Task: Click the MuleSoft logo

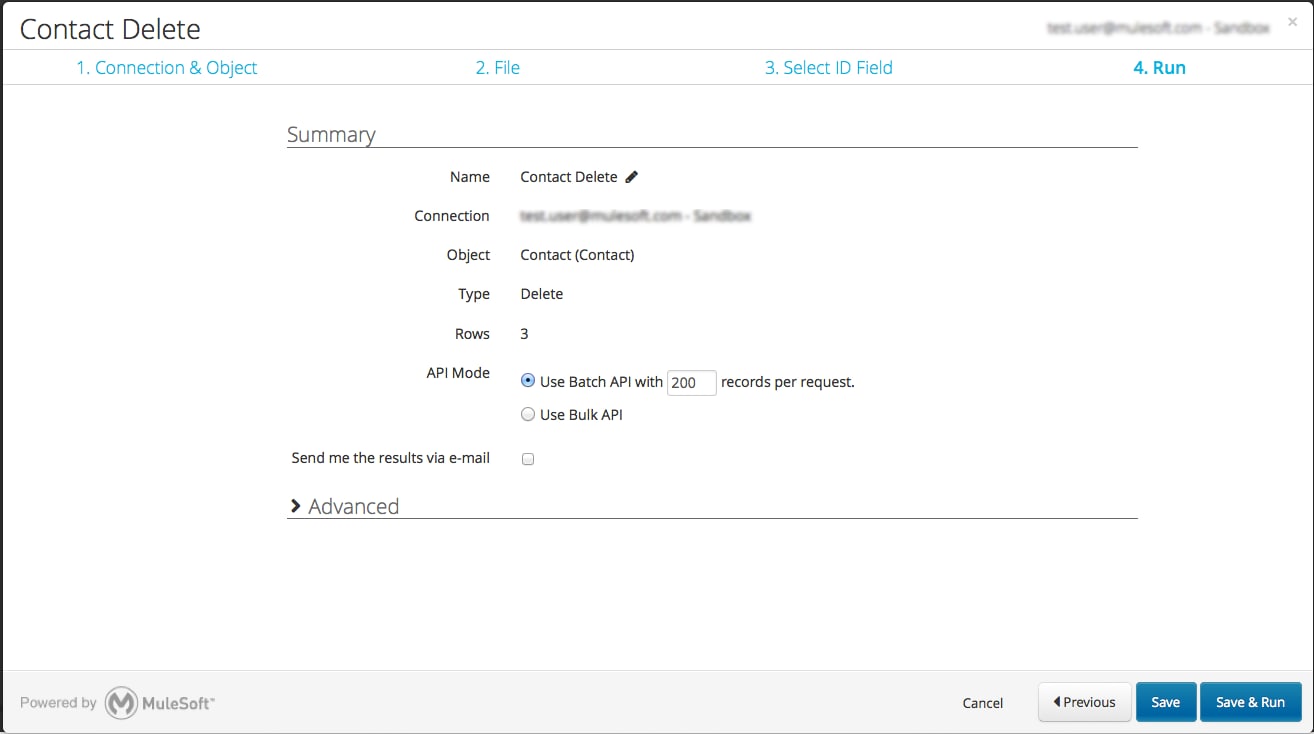Action: (160, 702)
